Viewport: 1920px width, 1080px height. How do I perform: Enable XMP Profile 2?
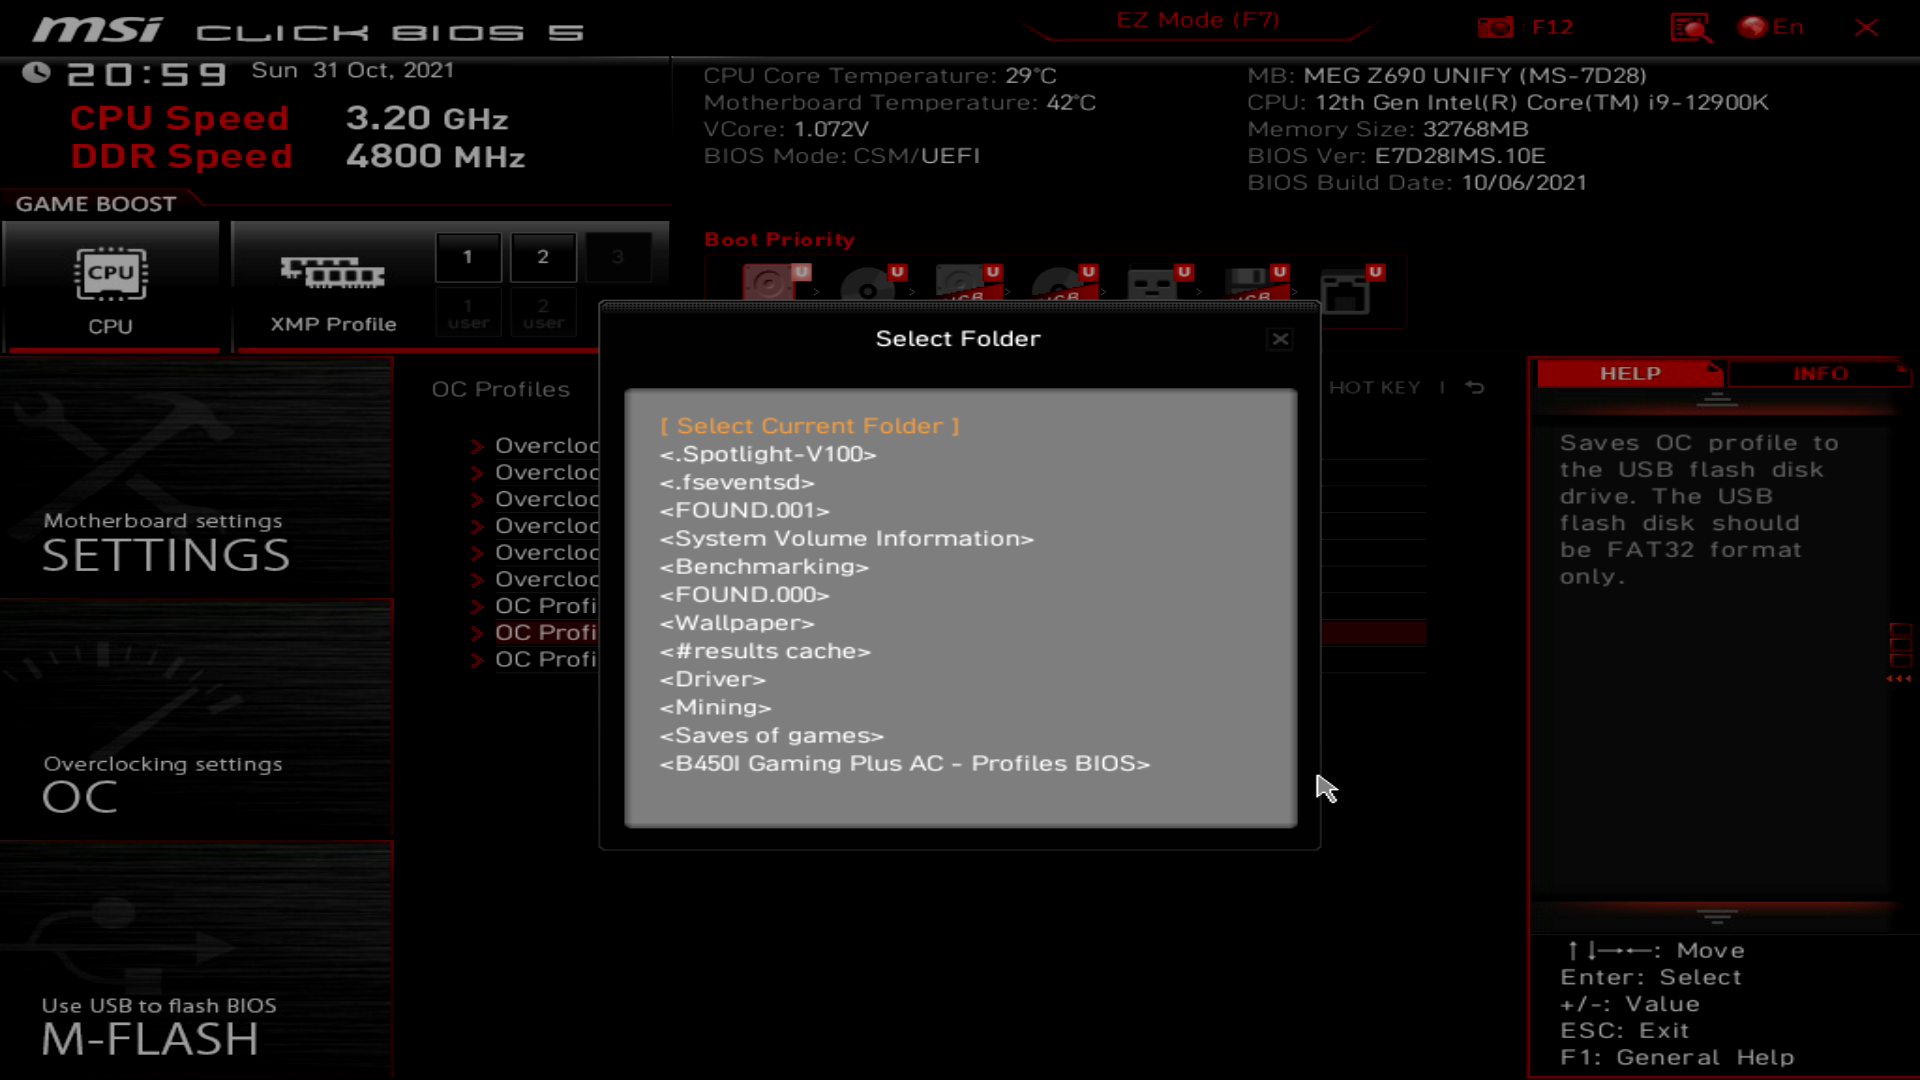542,256
